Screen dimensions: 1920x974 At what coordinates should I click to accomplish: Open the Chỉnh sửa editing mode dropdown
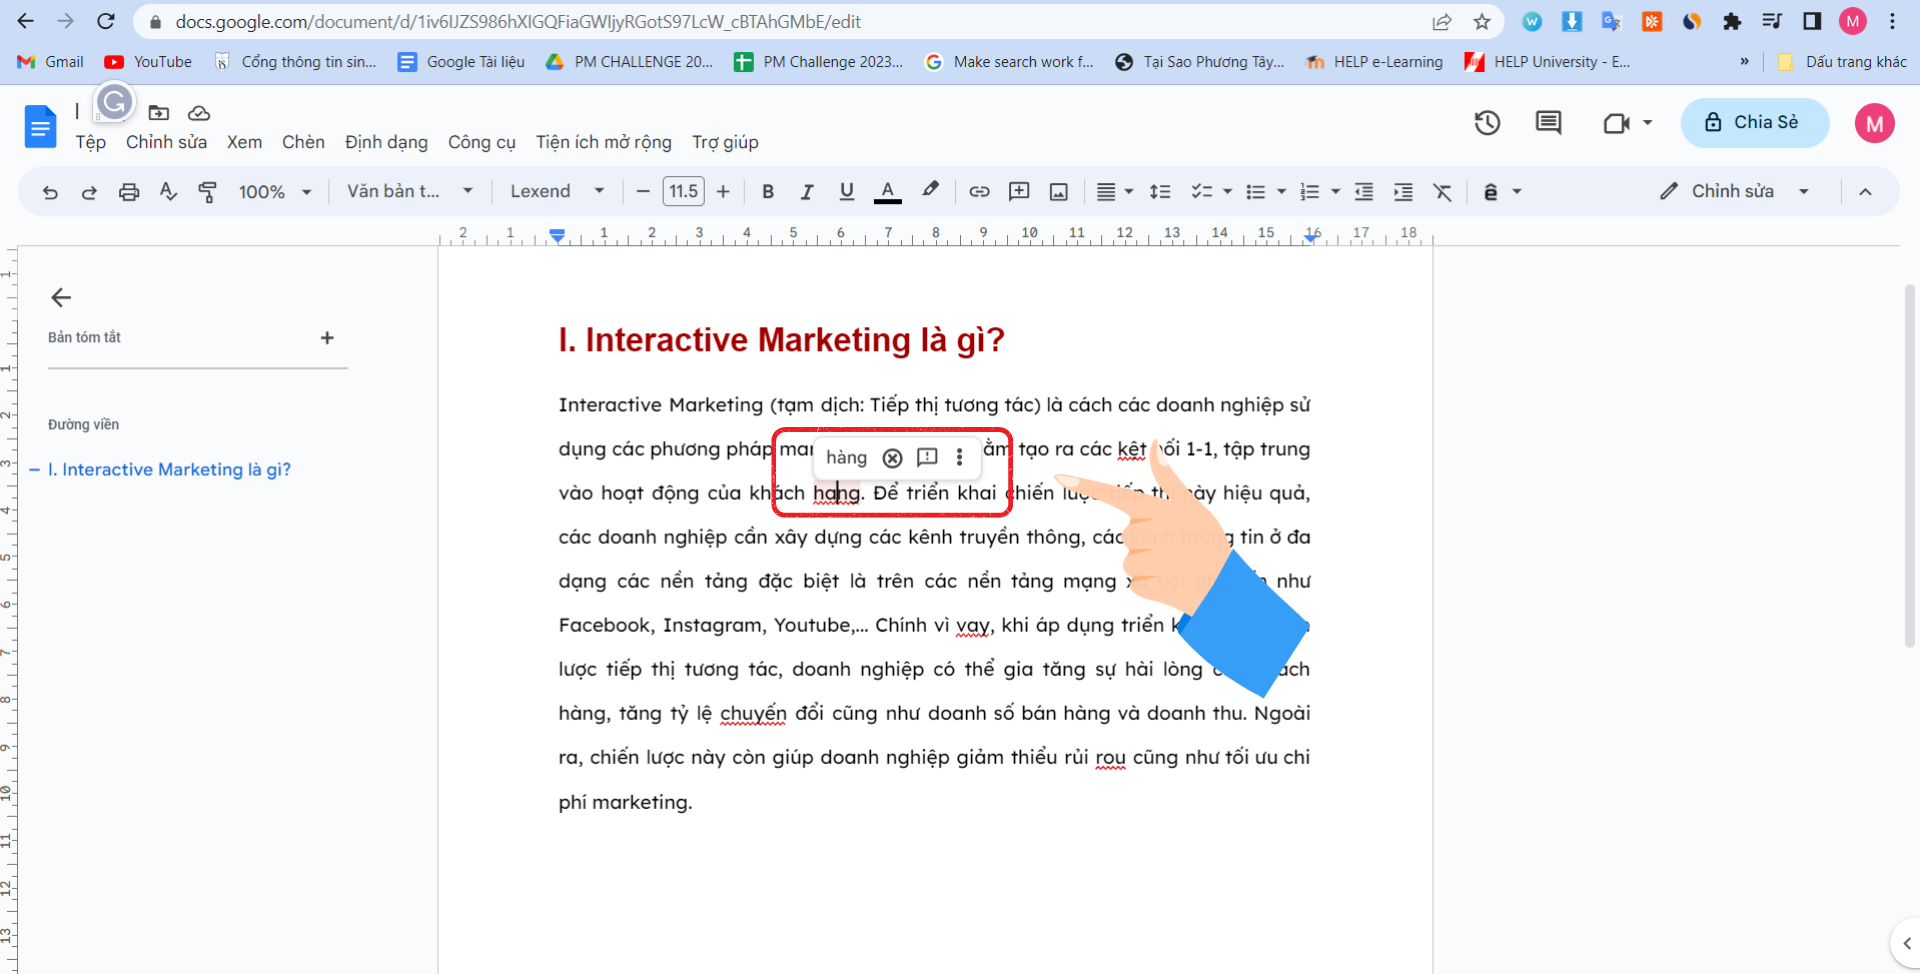click(x=1735, y=192)
